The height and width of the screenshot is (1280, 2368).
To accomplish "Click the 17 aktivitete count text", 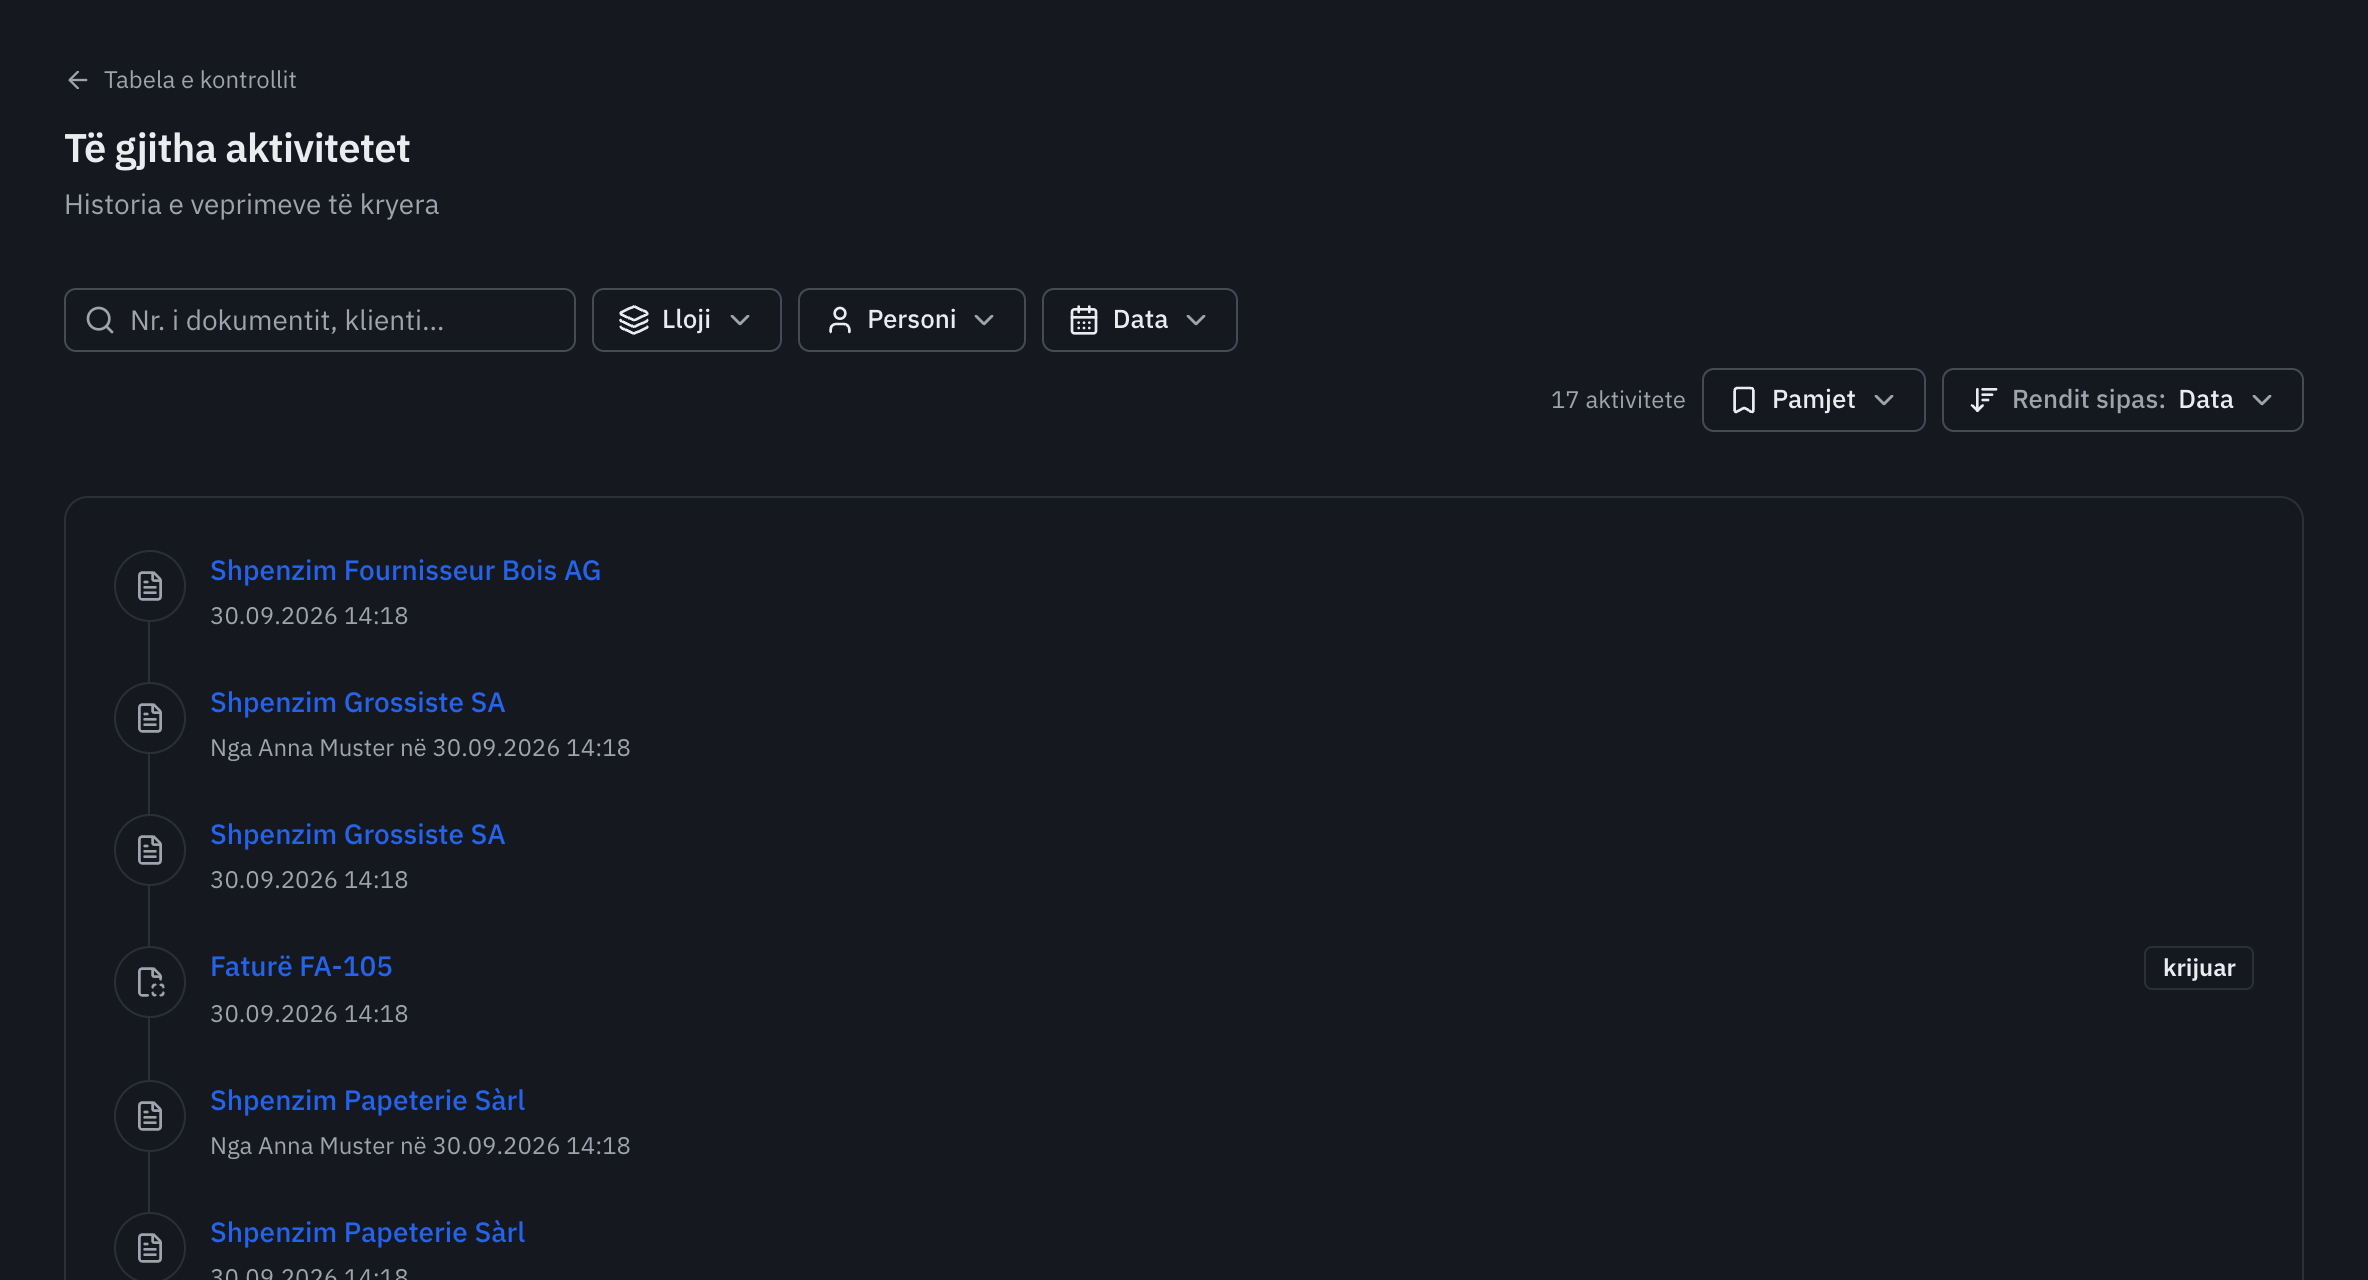I will (1617, 400).
